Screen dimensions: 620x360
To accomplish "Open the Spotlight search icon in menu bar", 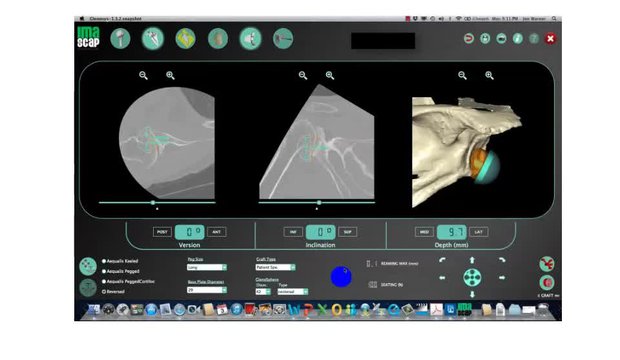I will [554, 19].
